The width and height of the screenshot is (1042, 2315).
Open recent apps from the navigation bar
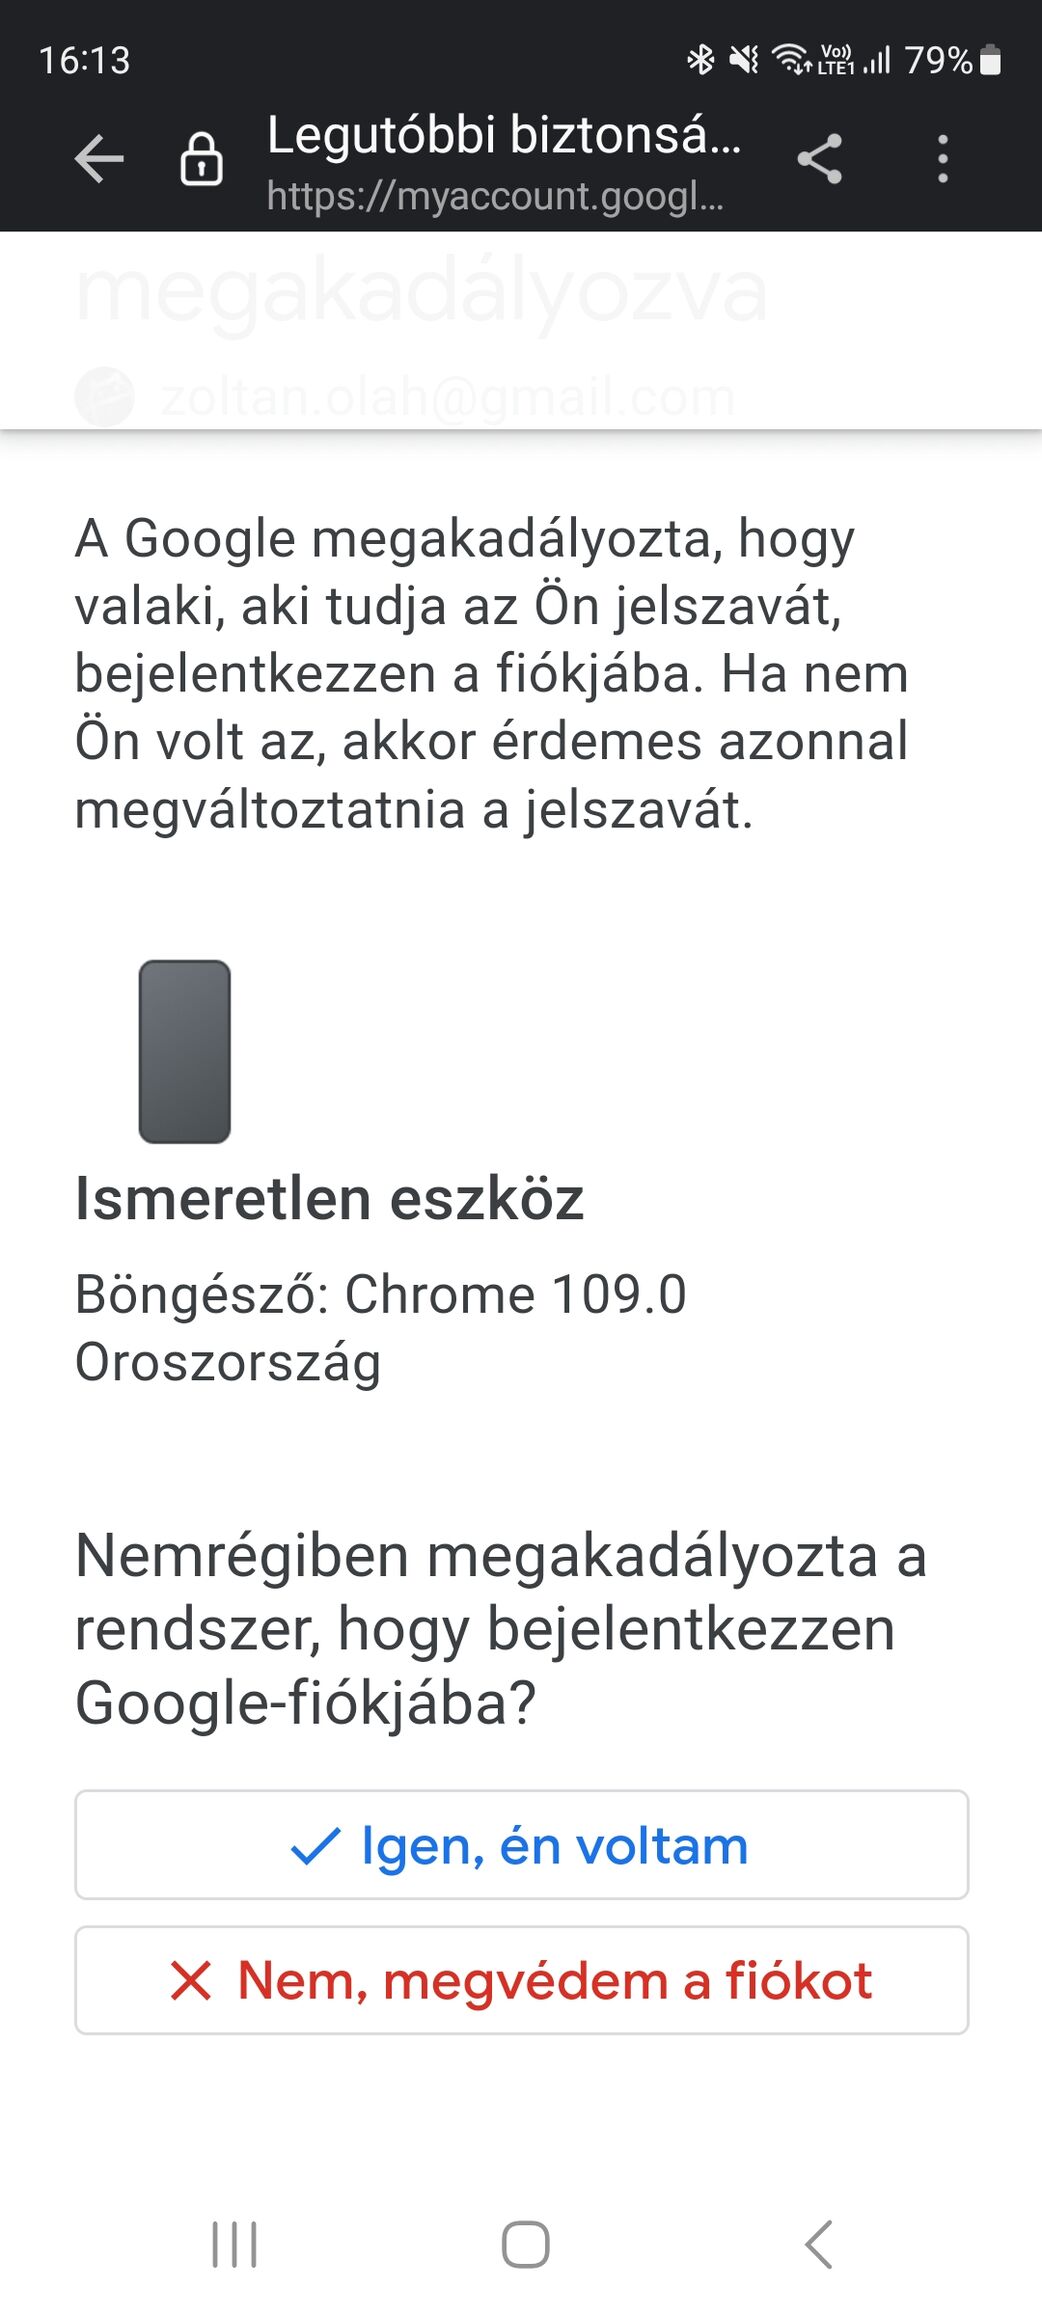235,2245
